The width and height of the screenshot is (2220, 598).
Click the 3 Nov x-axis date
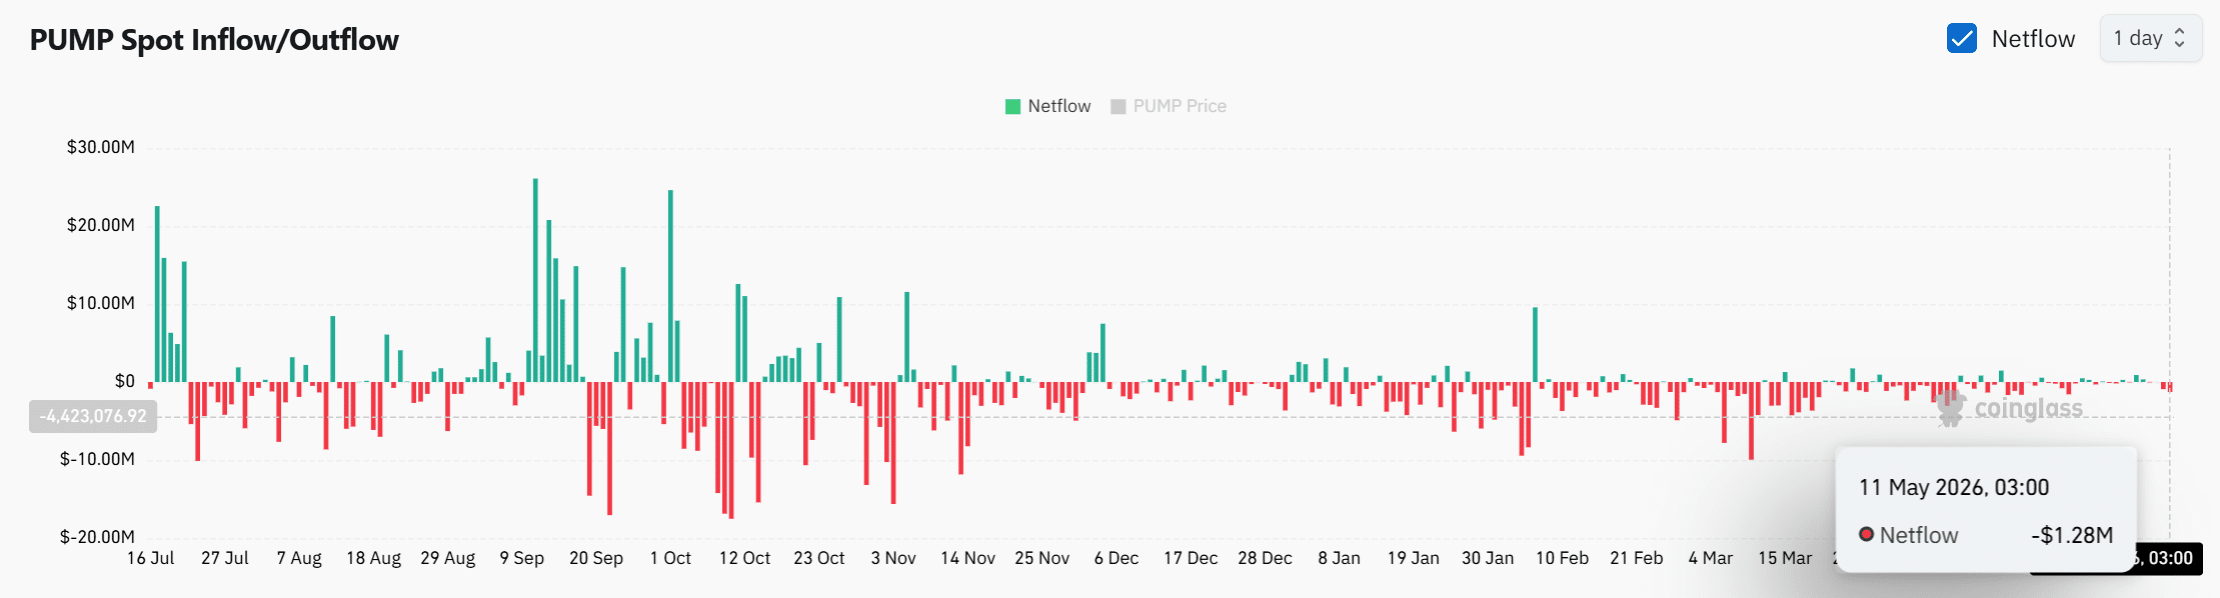pos(893,558)
